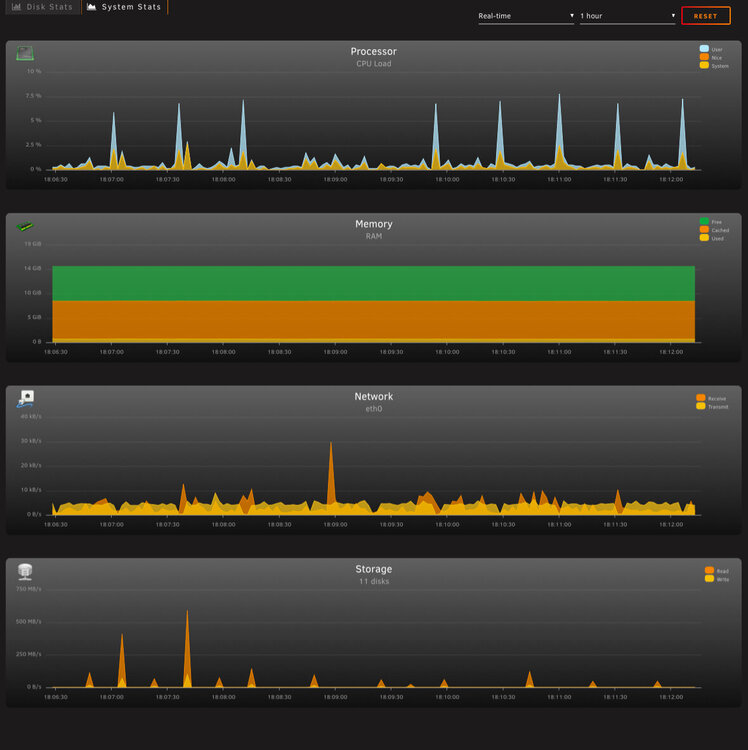This screenshot has width=748, height=750.
Task: Click the Network eth0 port icon
Action: (x=26, y=398)
